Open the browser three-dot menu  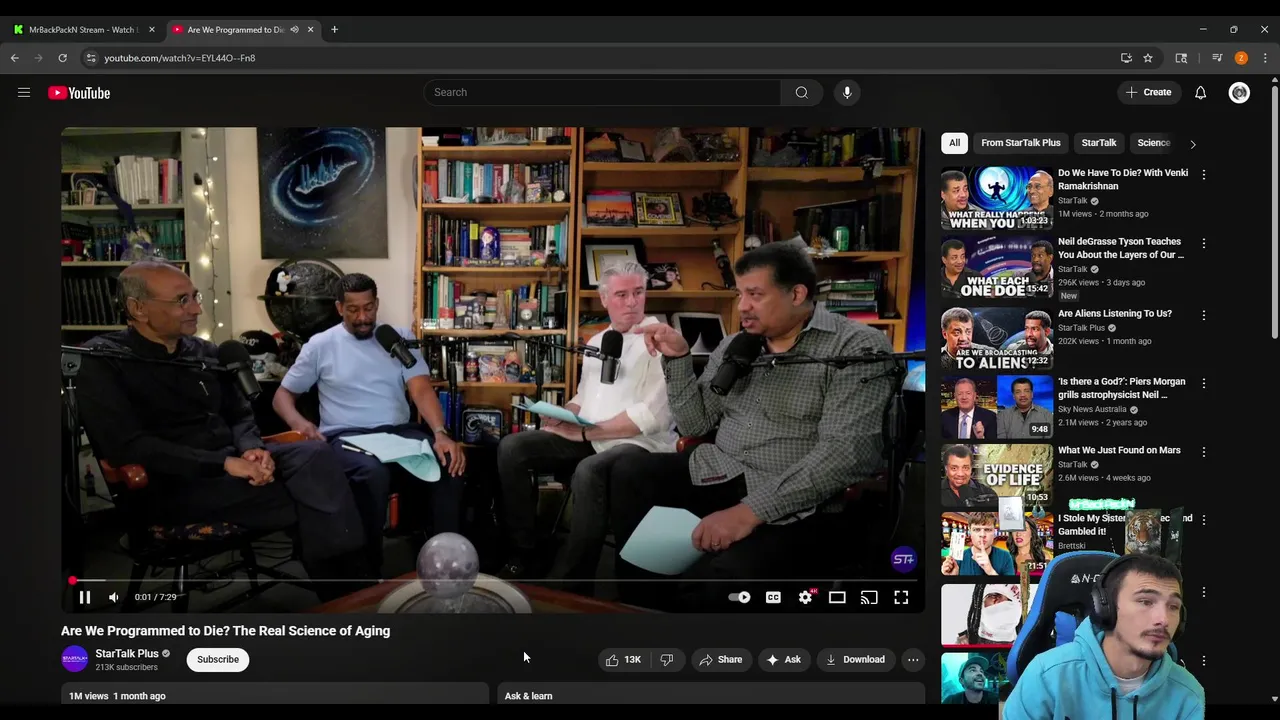tap(1265, 58)
